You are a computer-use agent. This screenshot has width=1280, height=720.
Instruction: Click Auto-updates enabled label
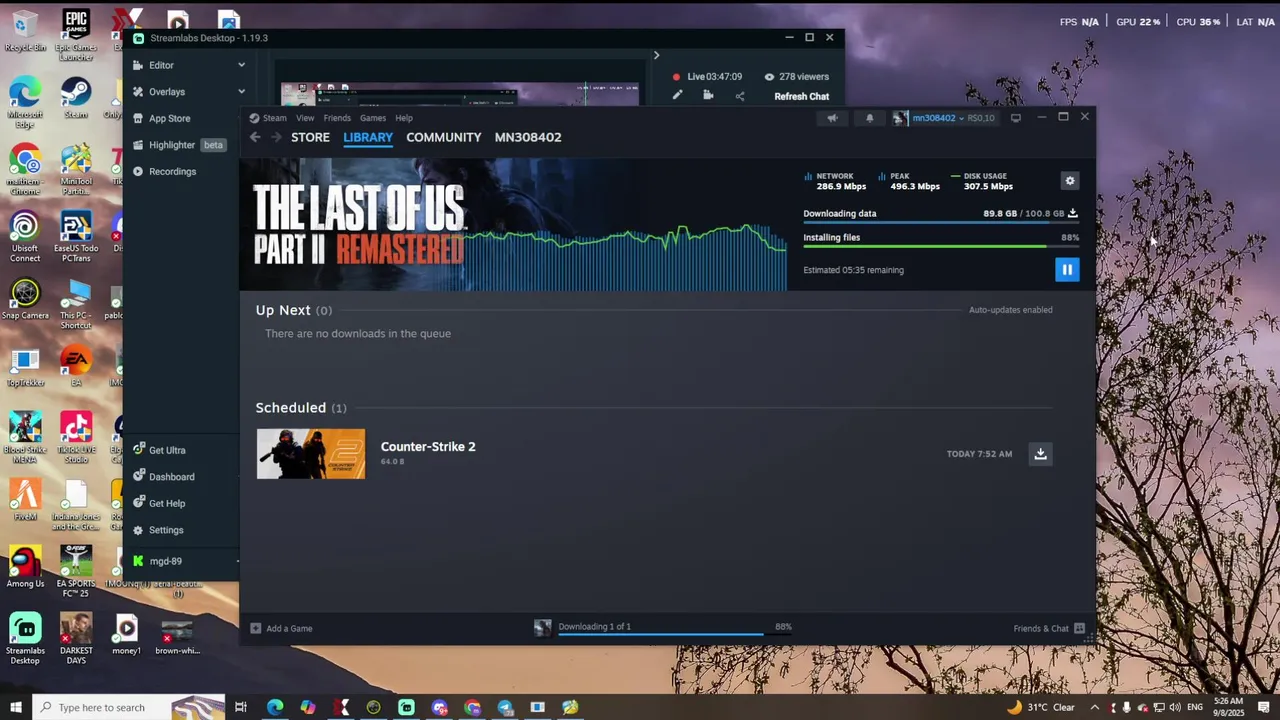click(x=1010, y=310)
